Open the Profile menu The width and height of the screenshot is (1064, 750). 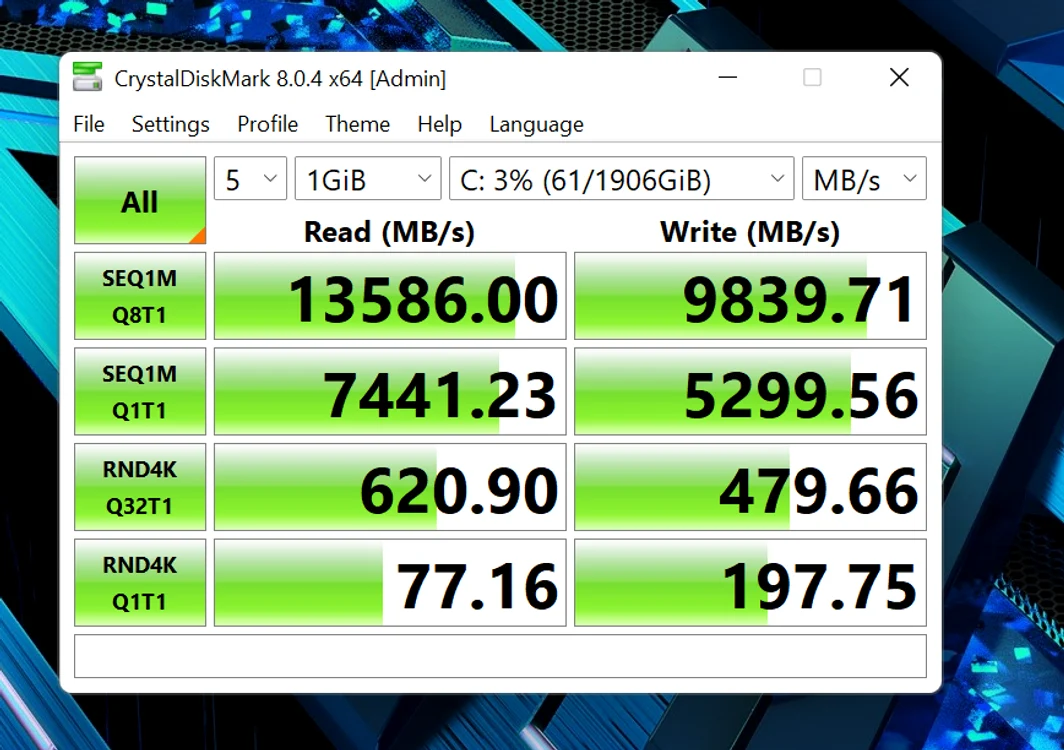pos(267,124)
